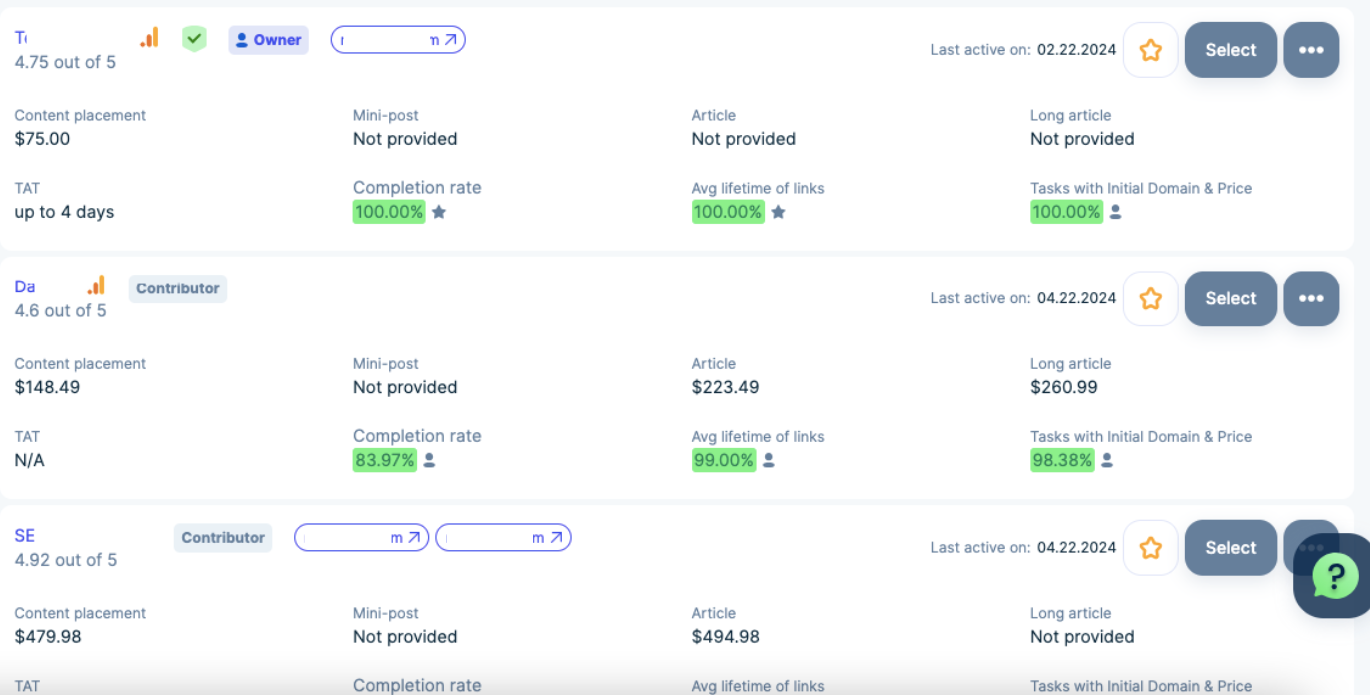The height and width of the screenshot is (695, 1370).
Task: Click the Contributor badge in second listing
Action: click(178, 288)
